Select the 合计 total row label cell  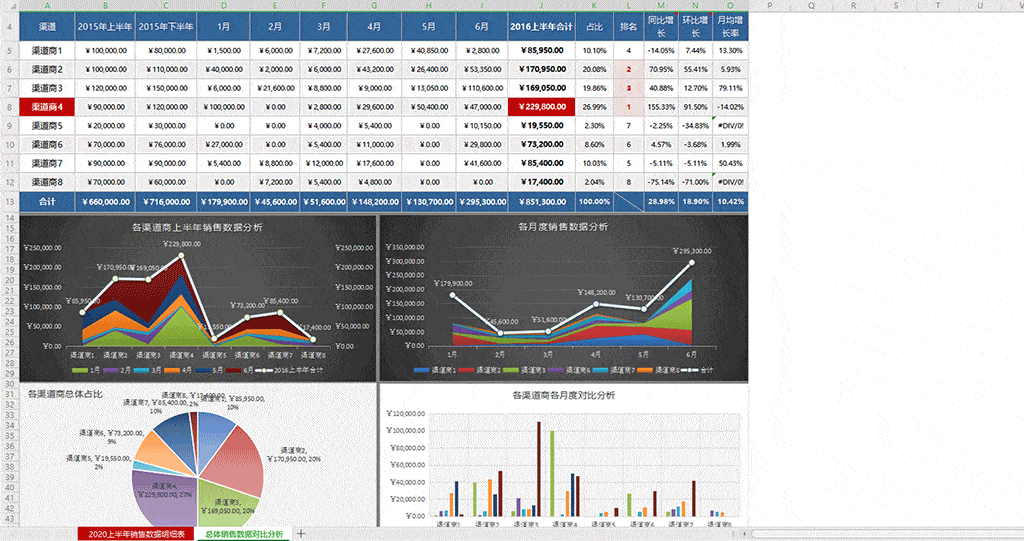[47, 202]
